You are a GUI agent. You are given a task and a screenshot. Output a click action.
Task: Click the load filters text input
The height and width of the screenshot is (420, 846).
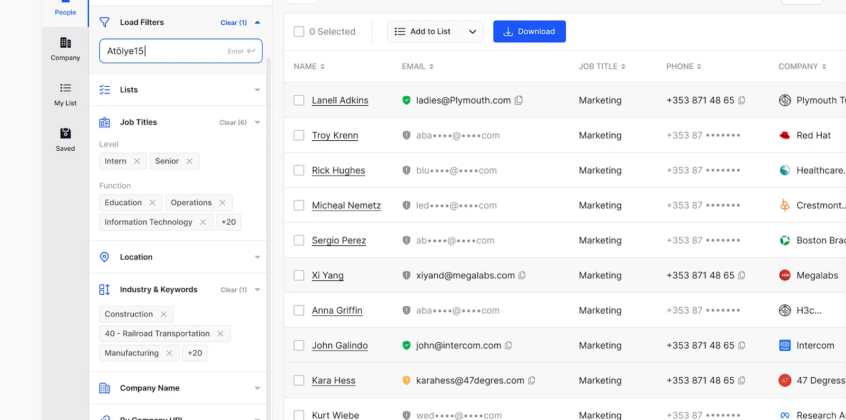165,51
